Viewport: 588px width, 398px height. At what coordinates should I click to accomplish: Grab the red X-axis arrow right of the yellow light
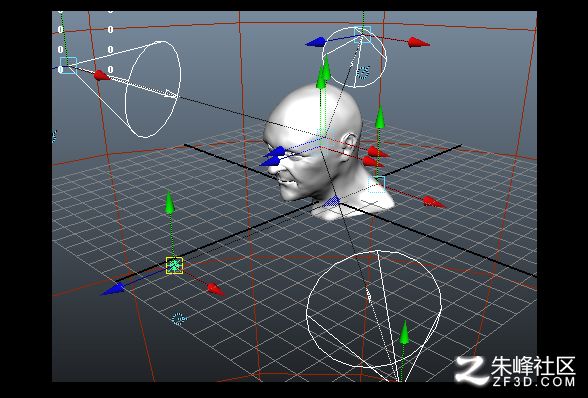click(x=216, y=289)
